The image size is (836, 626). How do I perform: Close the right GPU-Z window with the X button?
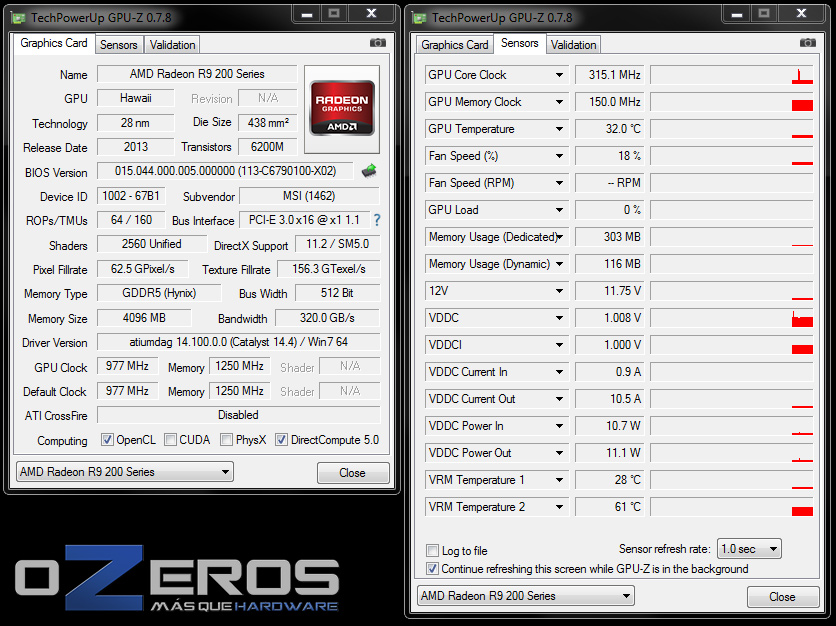[801, 14]
